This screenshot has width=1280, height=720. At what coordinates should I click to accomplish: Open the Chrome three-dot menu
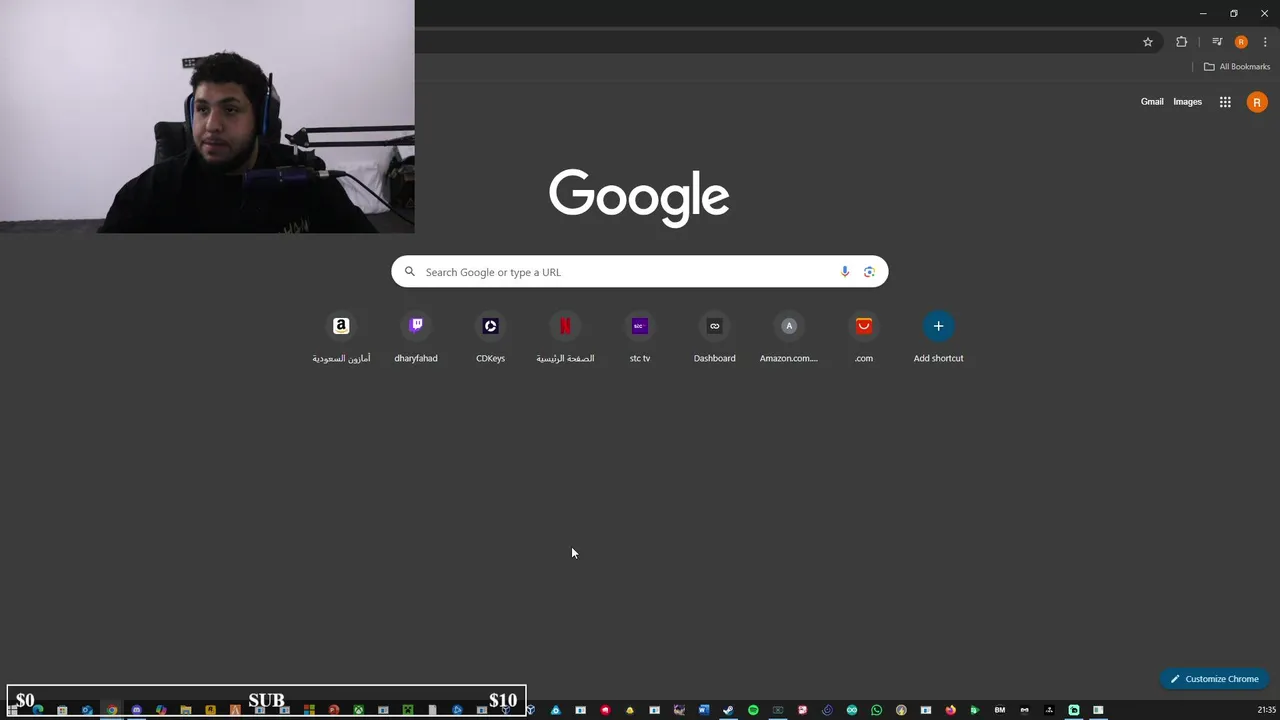[x=1265, y=42]
